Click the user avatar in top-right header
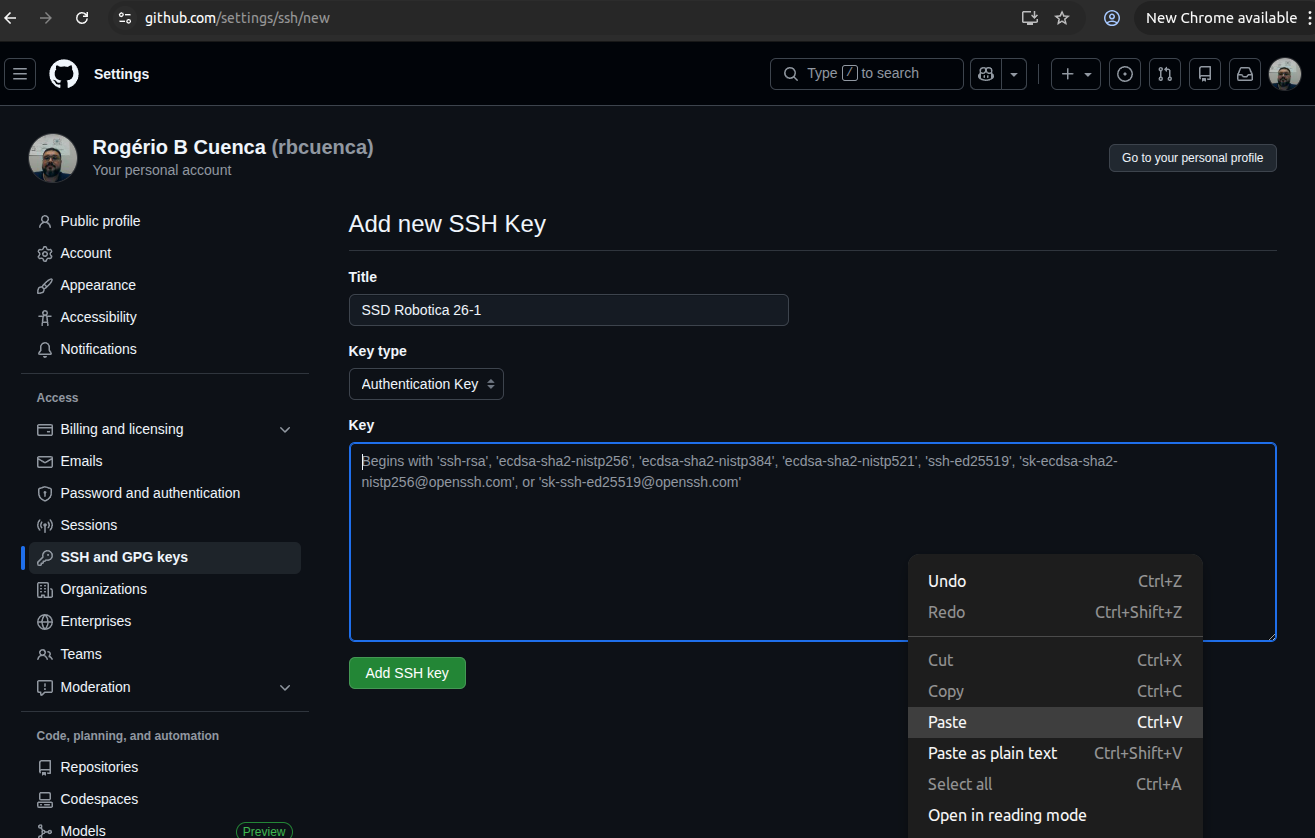The width and height of the screenshot is (1315, 838). pyautogui.click(x=1285, y=74)
